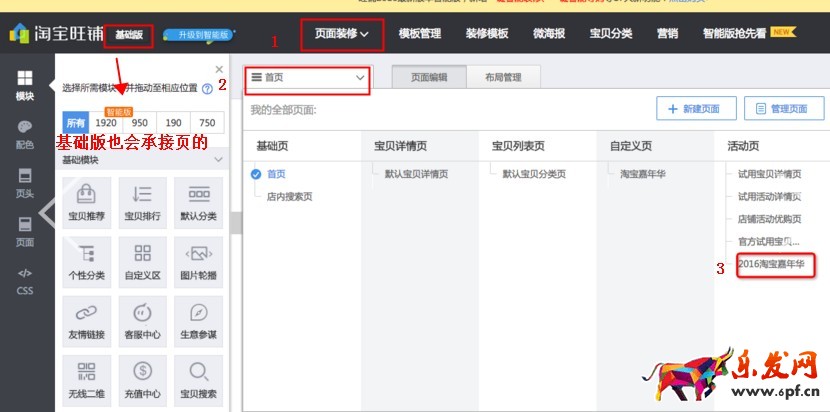Close the module panel with X

[219, 69]
